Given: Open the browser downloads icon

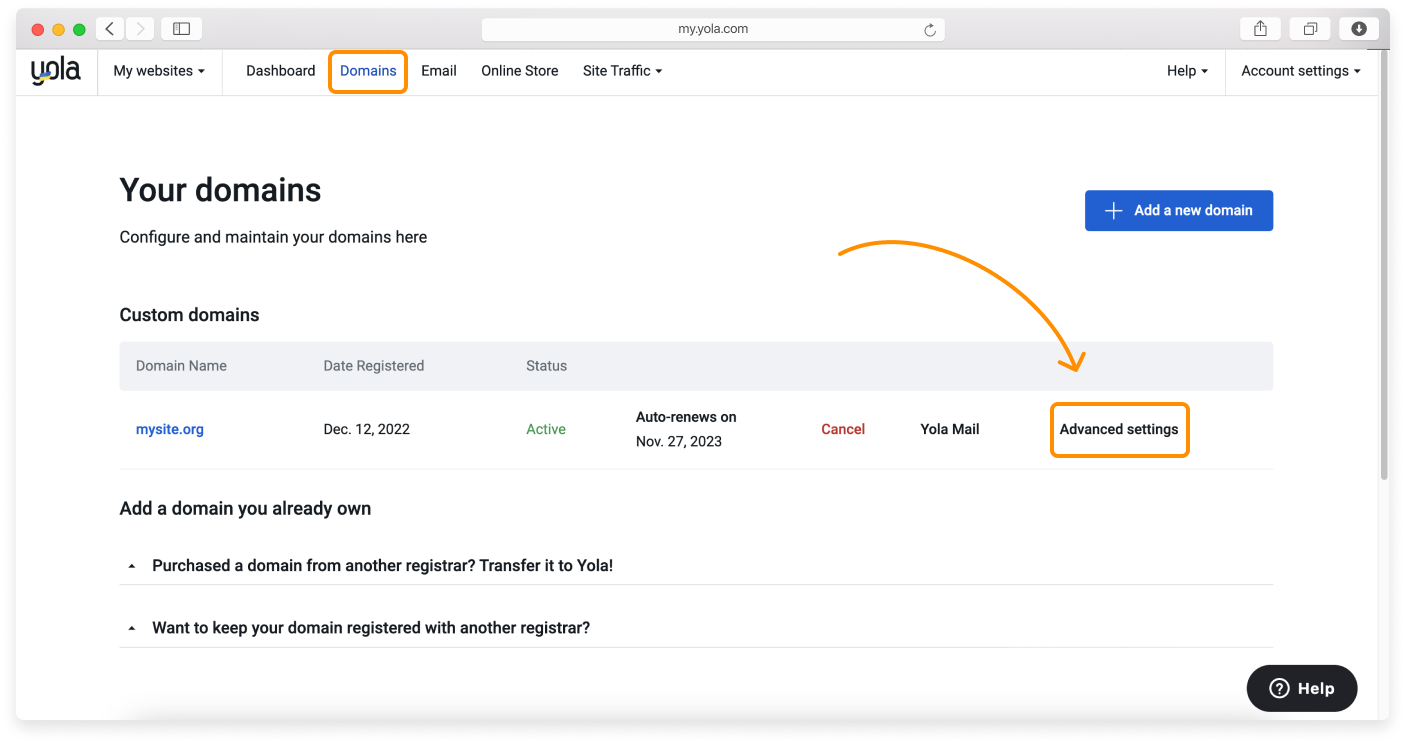Looking at the screenshot, I should 1358,28.
